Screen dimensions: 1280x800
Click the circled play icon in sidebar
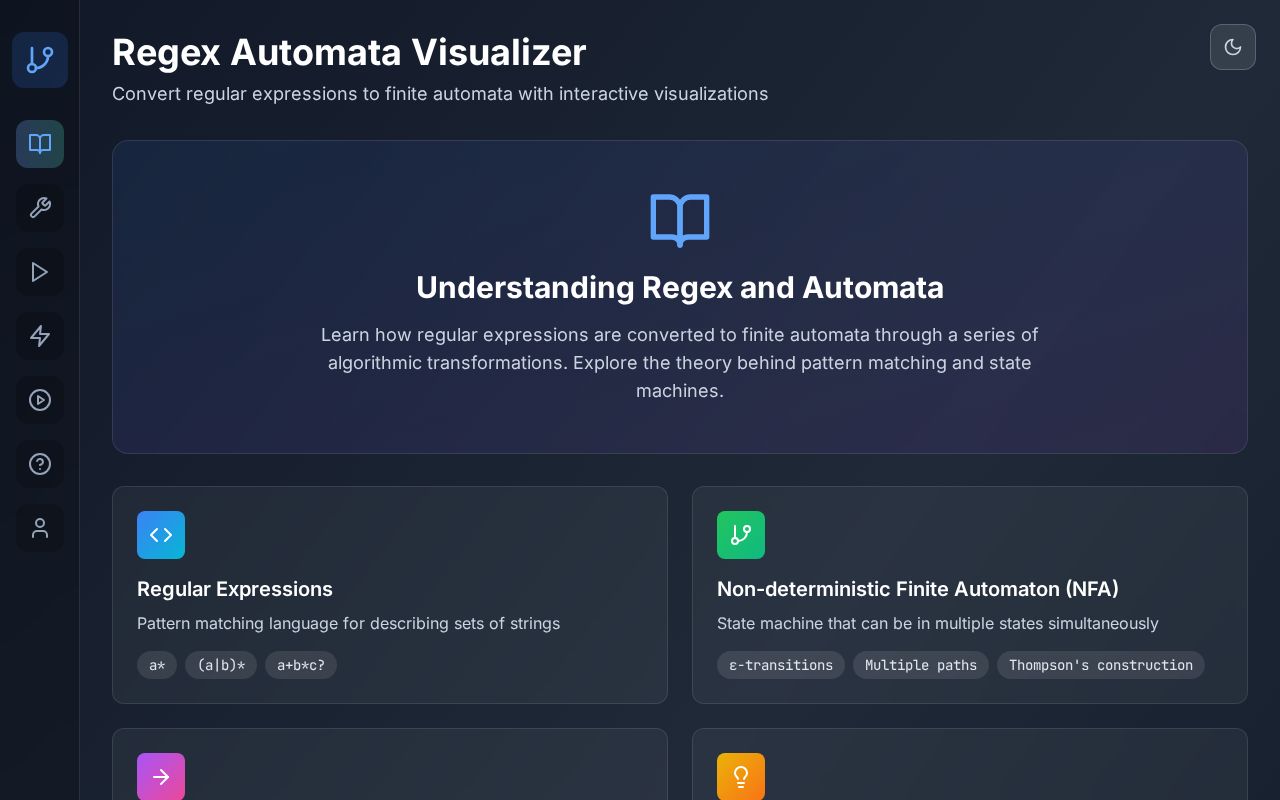coord(40,400)
